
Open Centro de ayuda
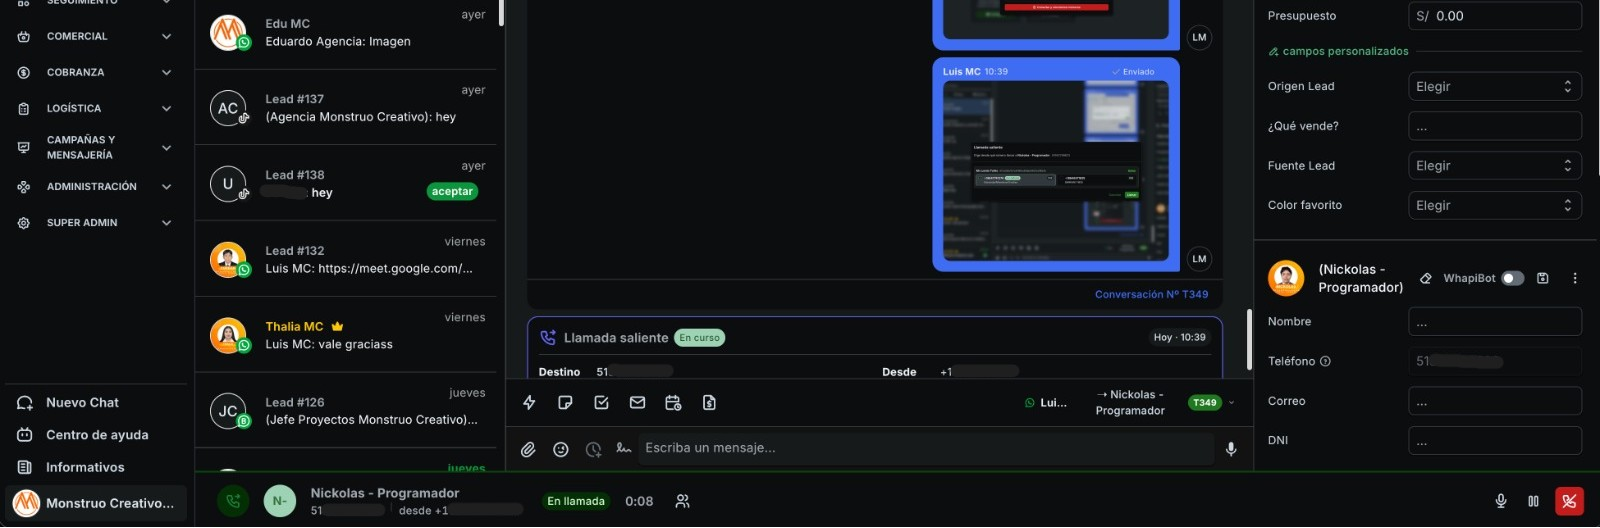coord(95,434)
